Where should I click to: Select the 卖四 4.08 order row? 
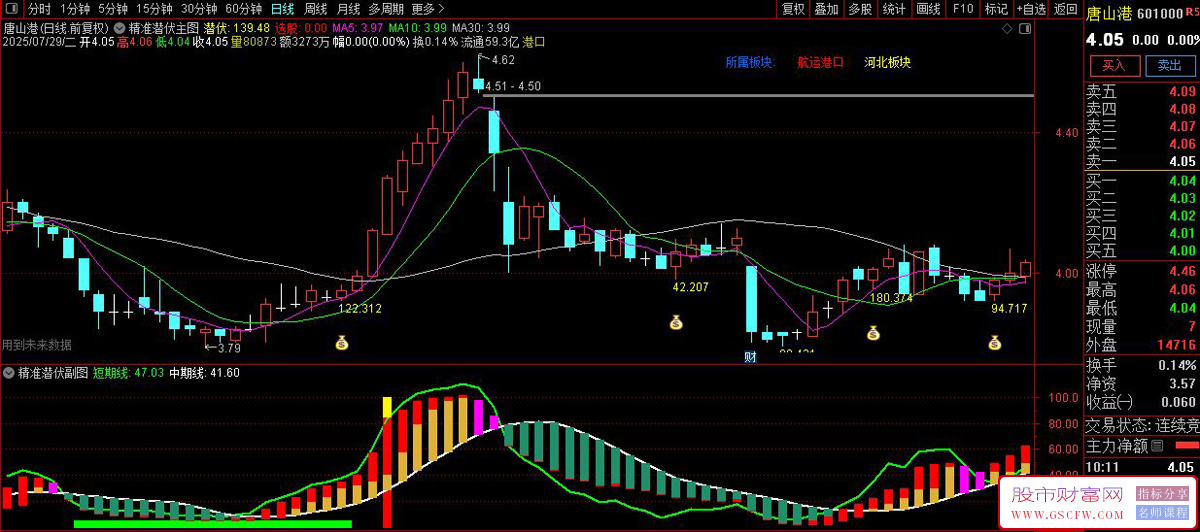coord(1141,109)
